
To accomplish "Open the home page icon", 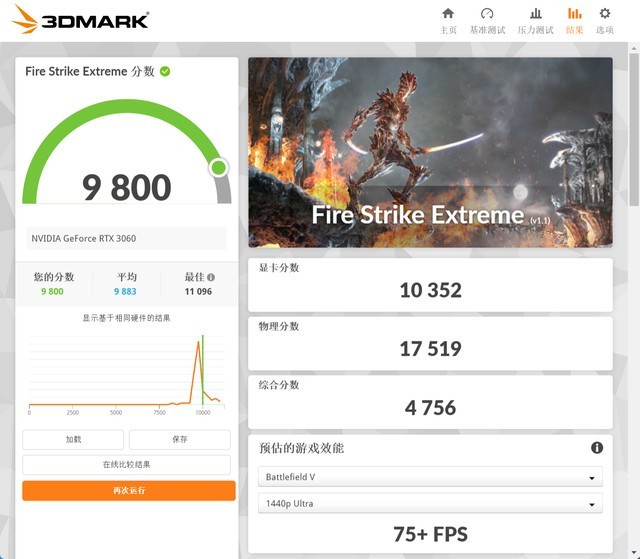I will 448,13.
